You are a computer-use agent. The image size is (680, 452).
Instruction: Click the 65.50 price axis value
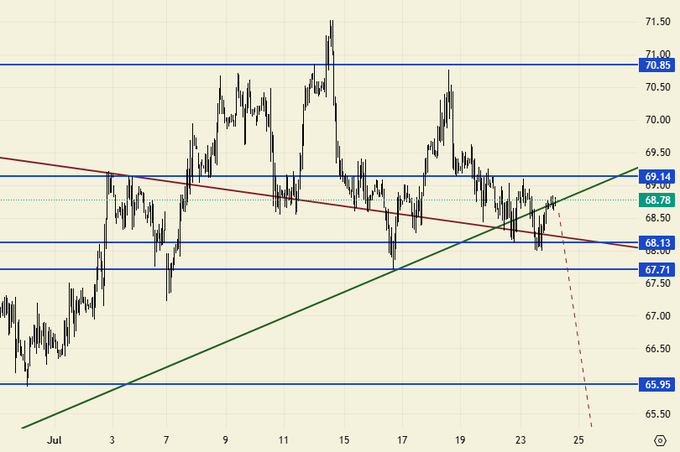[657, 414]
